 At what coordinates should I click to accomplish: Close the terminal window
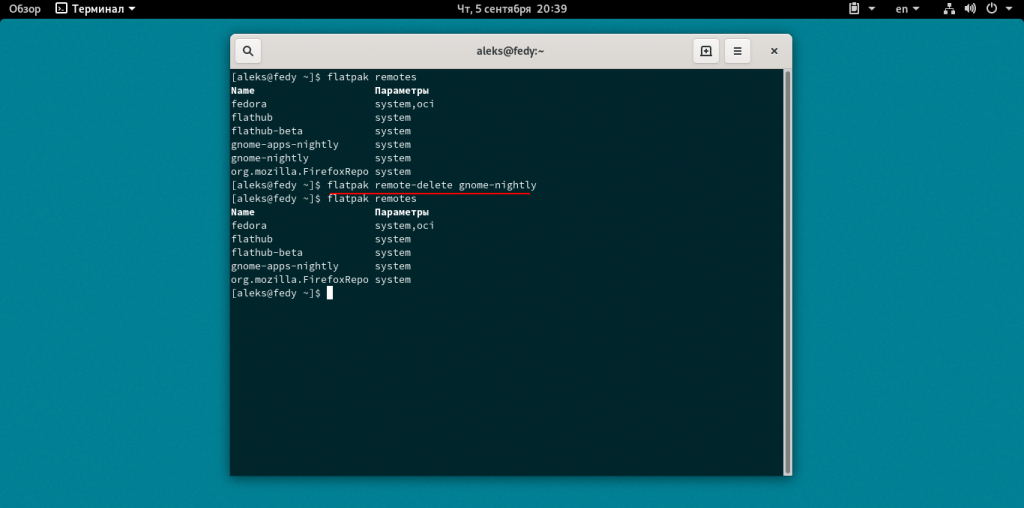tap(773, 51)
